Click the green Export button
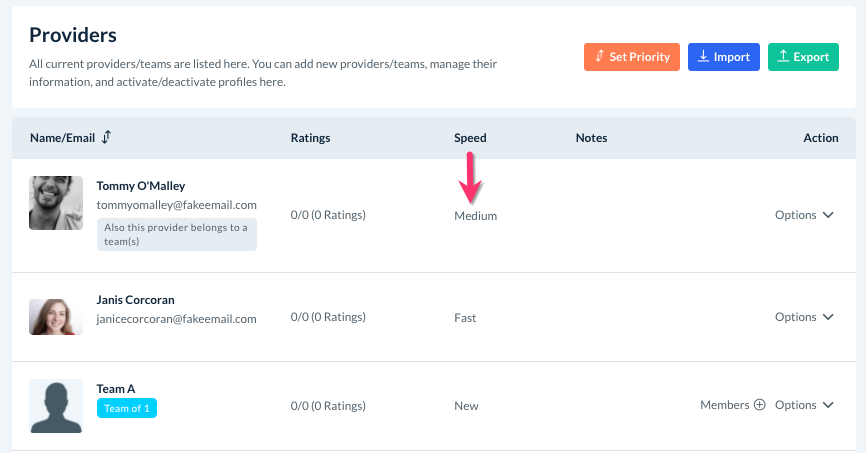This screenshot has height=453, width=866. coord(803,57)
